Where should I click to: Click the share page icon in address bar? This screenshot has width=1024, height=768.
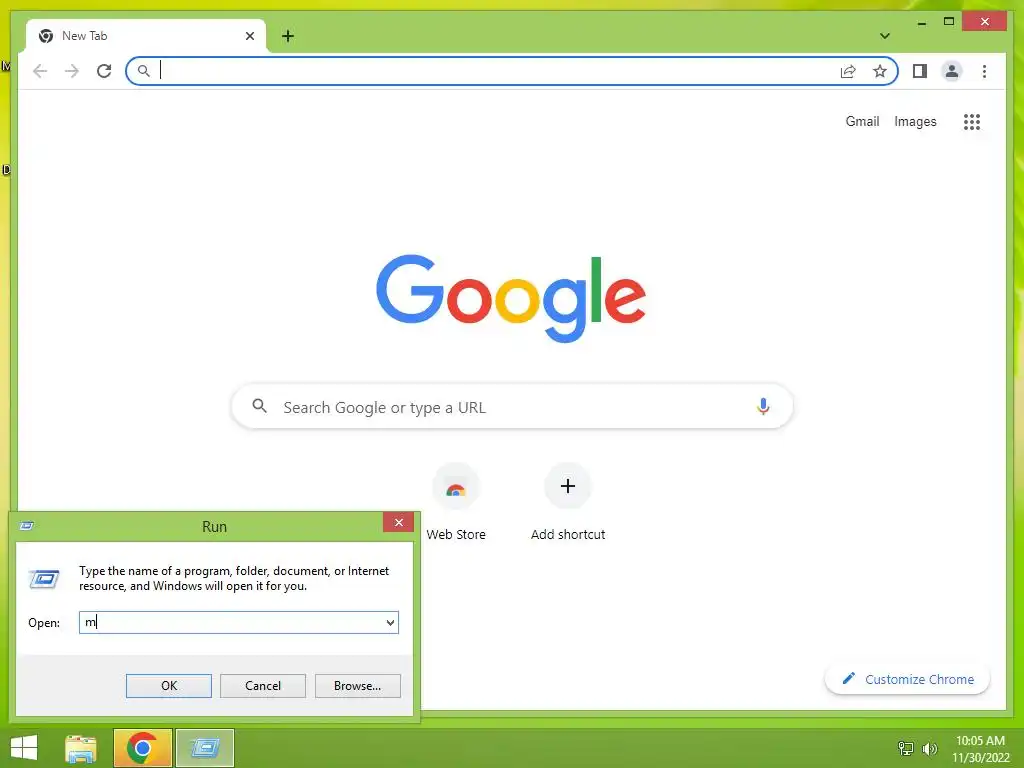click(848, 71)
